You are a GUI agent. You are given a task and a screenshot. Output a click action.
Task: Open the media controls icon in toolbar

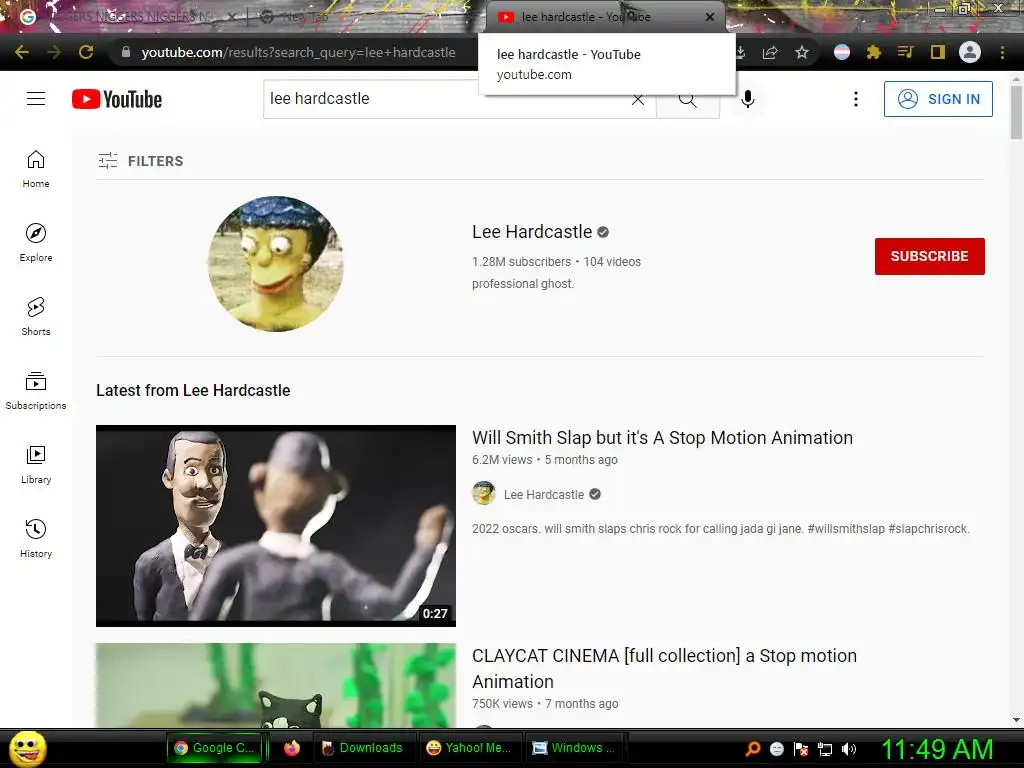pos(905,52)
